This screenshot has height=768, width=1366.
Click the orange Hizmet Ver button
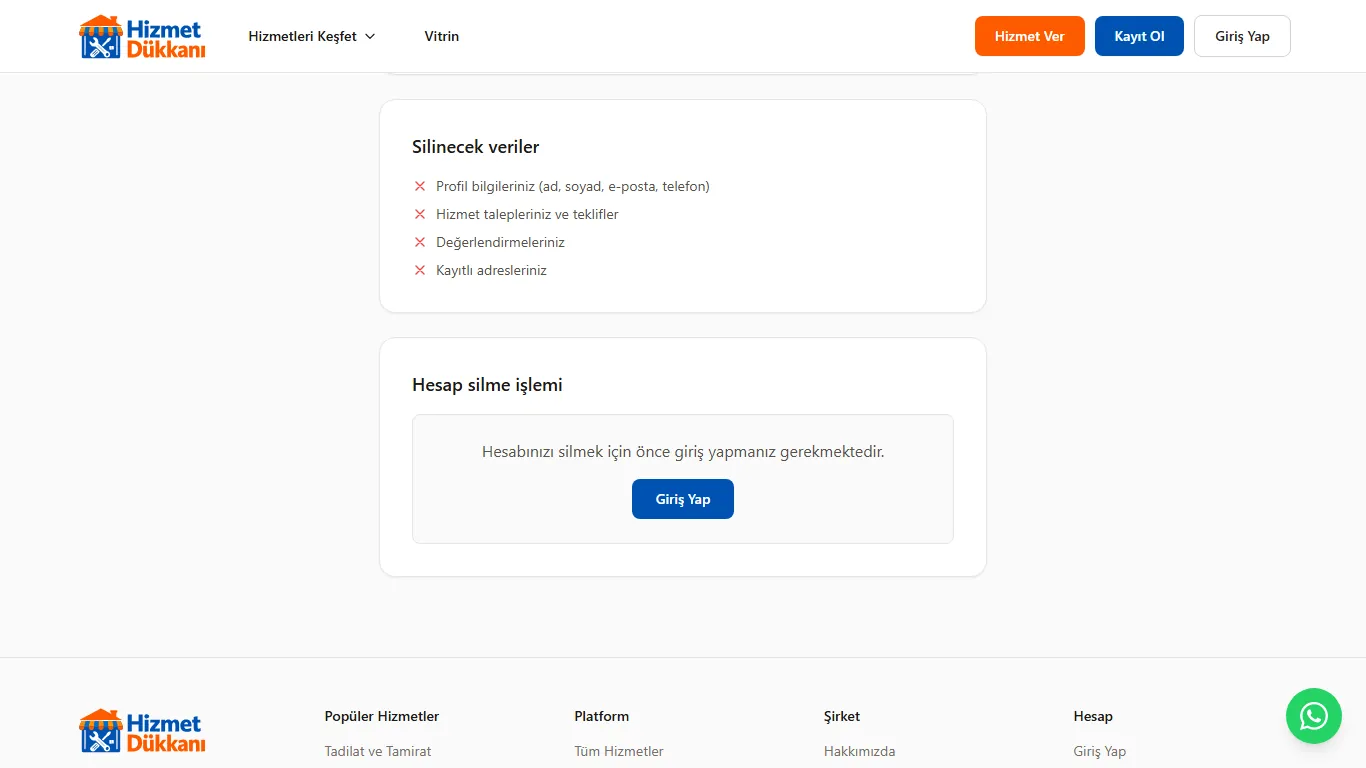1030,36
